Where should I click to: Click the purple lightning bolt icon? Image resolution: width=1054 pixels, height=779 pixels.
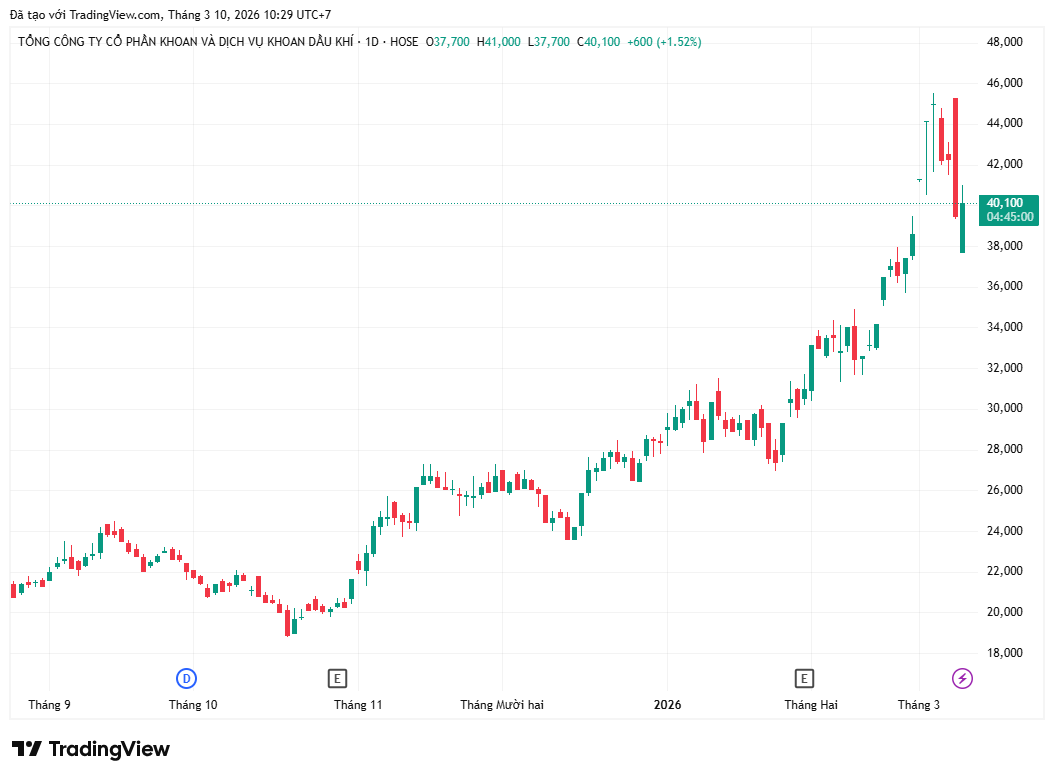tap(962, 679)
